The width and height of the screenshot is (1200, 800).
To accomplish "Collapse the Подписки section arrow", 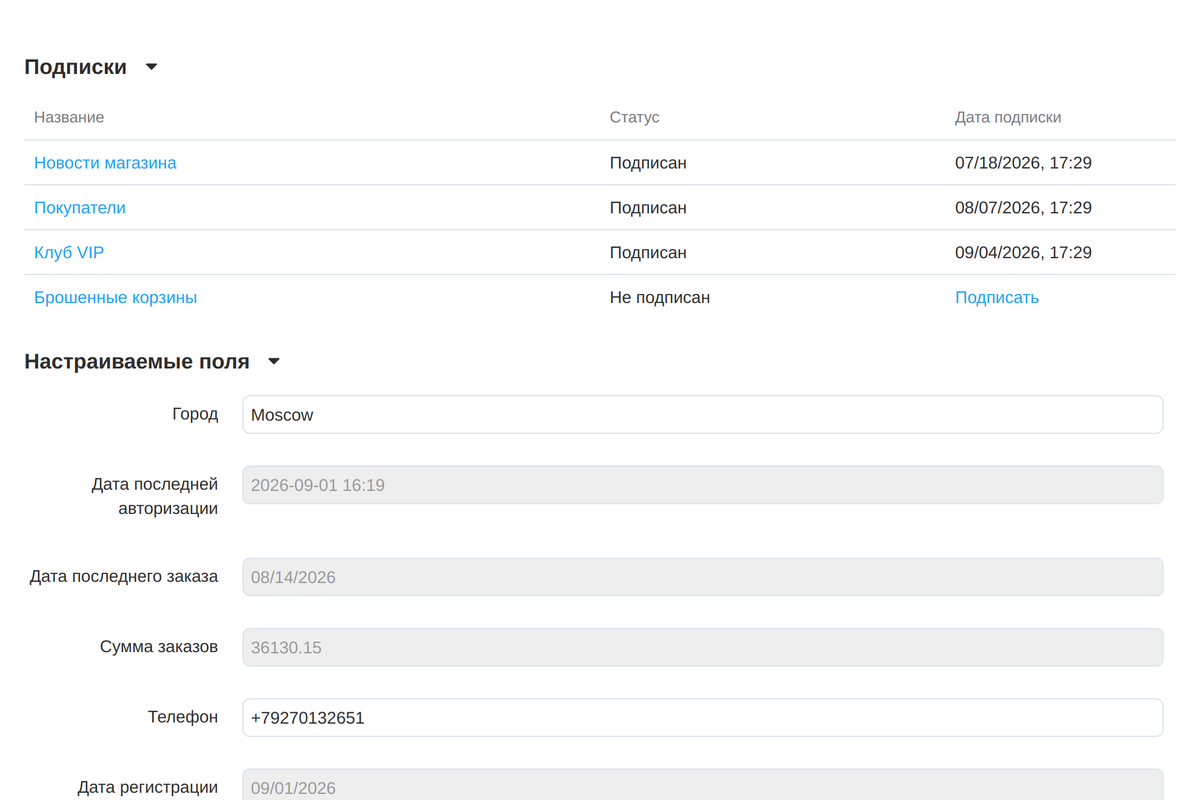I will [x=152, y=67].
